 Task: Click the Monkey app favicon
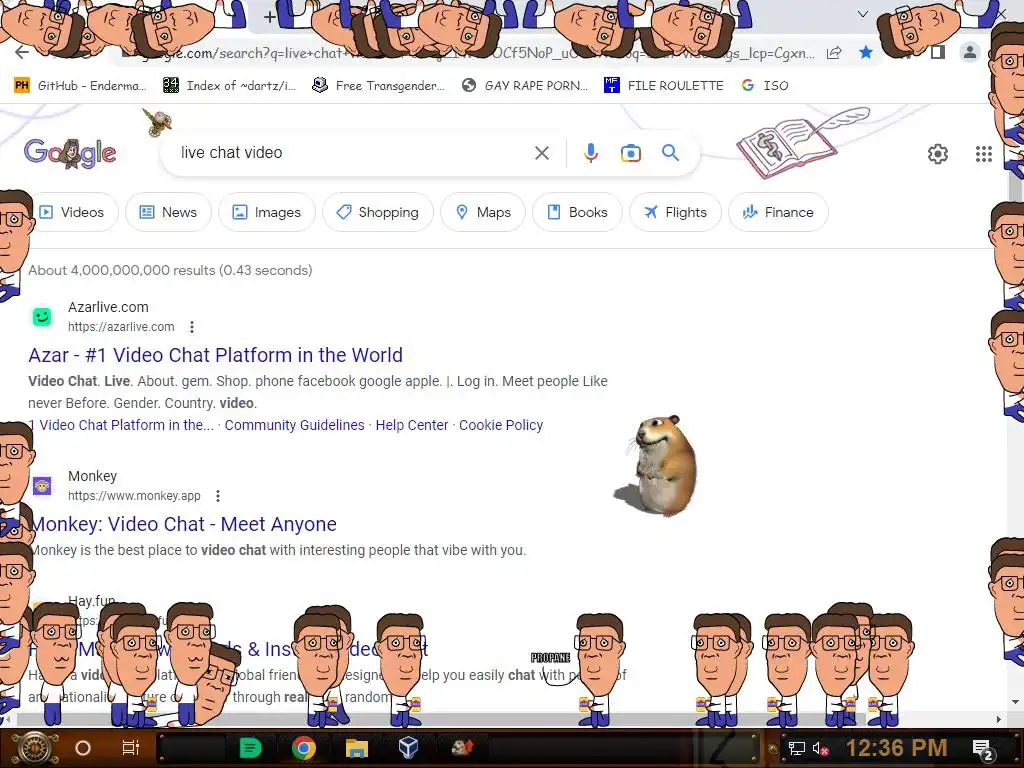pyautogui.click(x=42, y=486)
